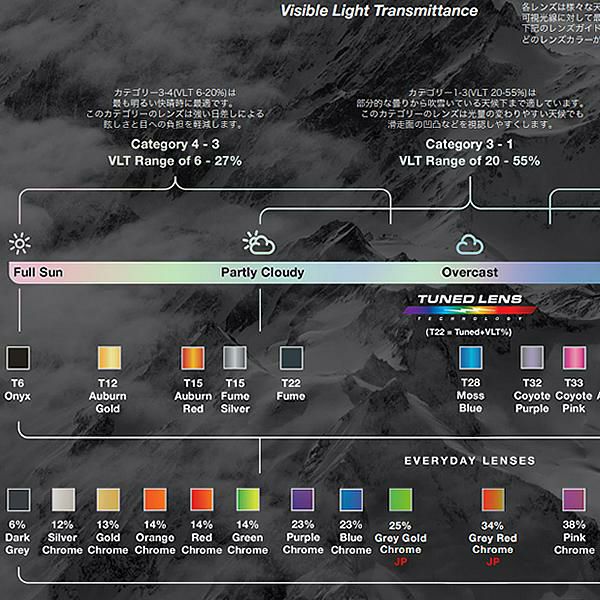Click the red JP label under Grey Gold Chrome
Image resolution: width=600 pixels, height=600 pixels.
[401, 563]
